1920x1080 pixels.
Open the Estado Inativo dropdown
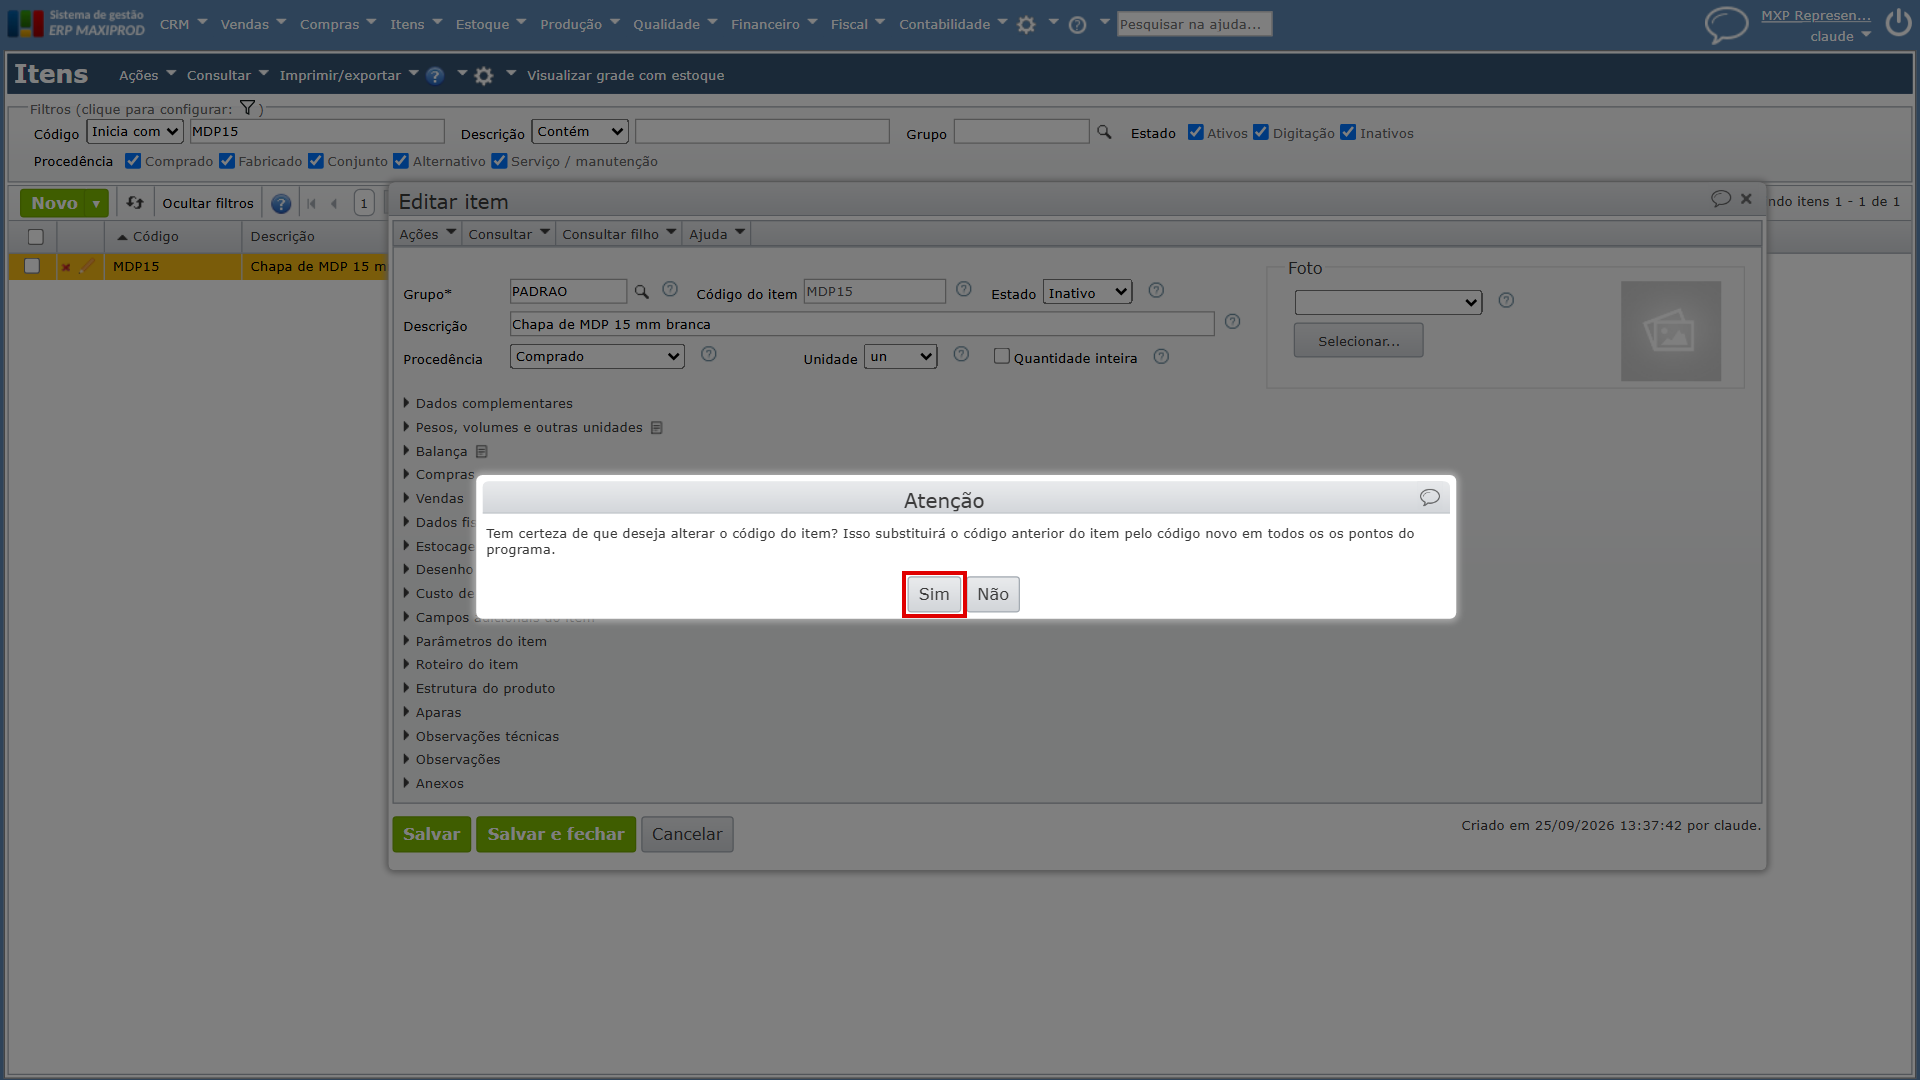(x=1087, y=292)
